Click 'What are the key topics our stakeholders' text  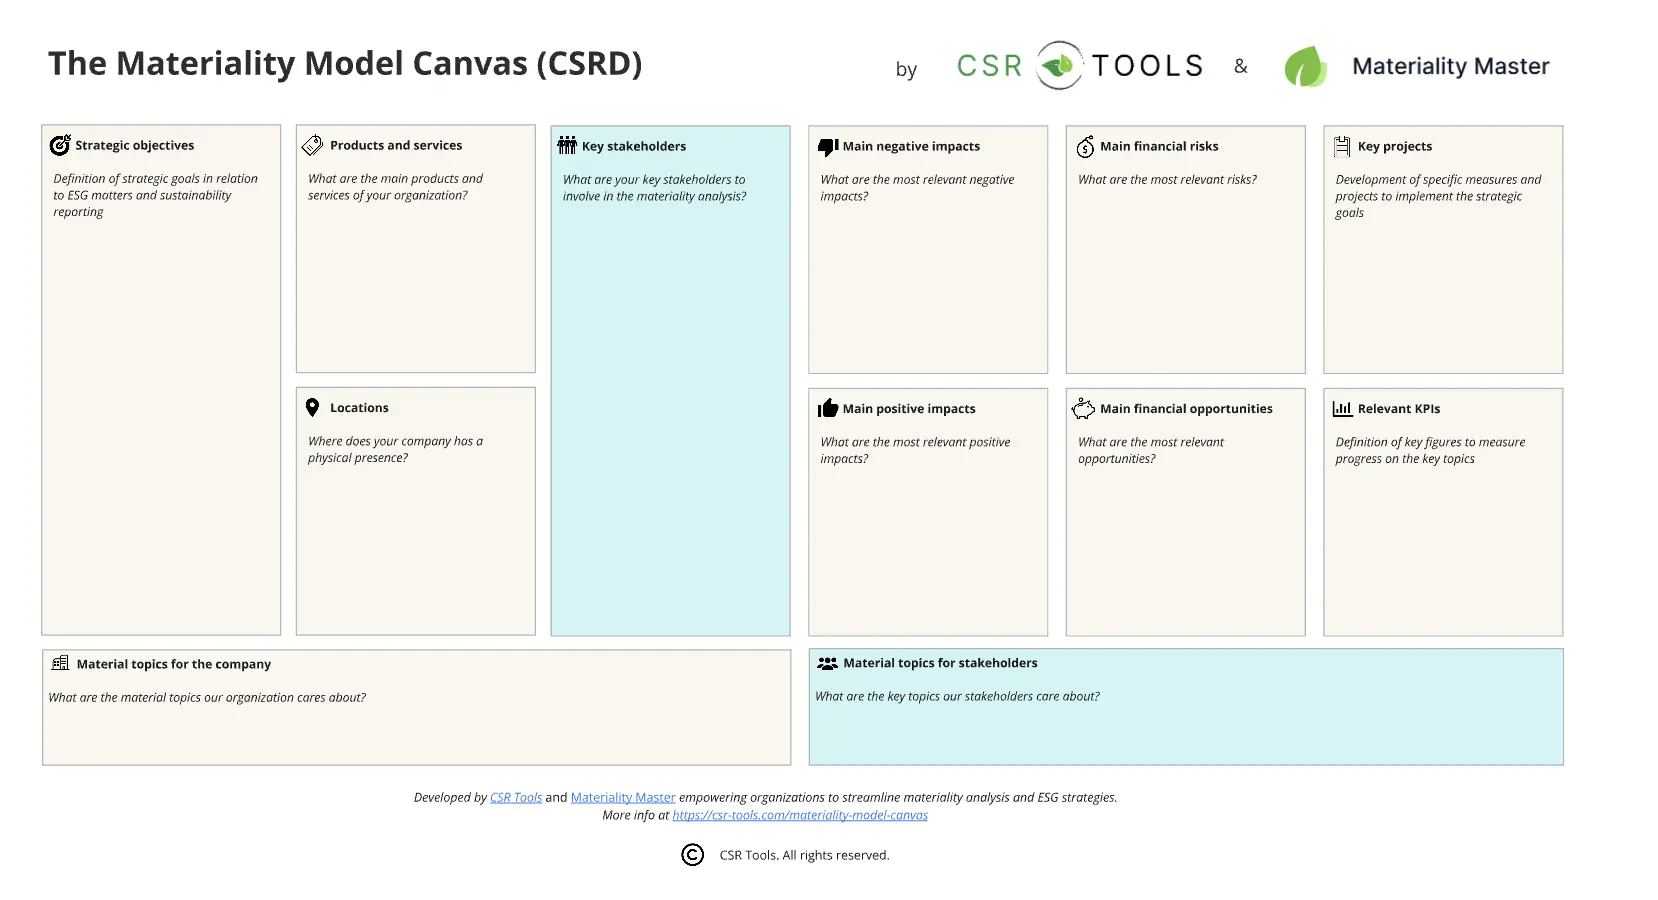tap(957, 697)
